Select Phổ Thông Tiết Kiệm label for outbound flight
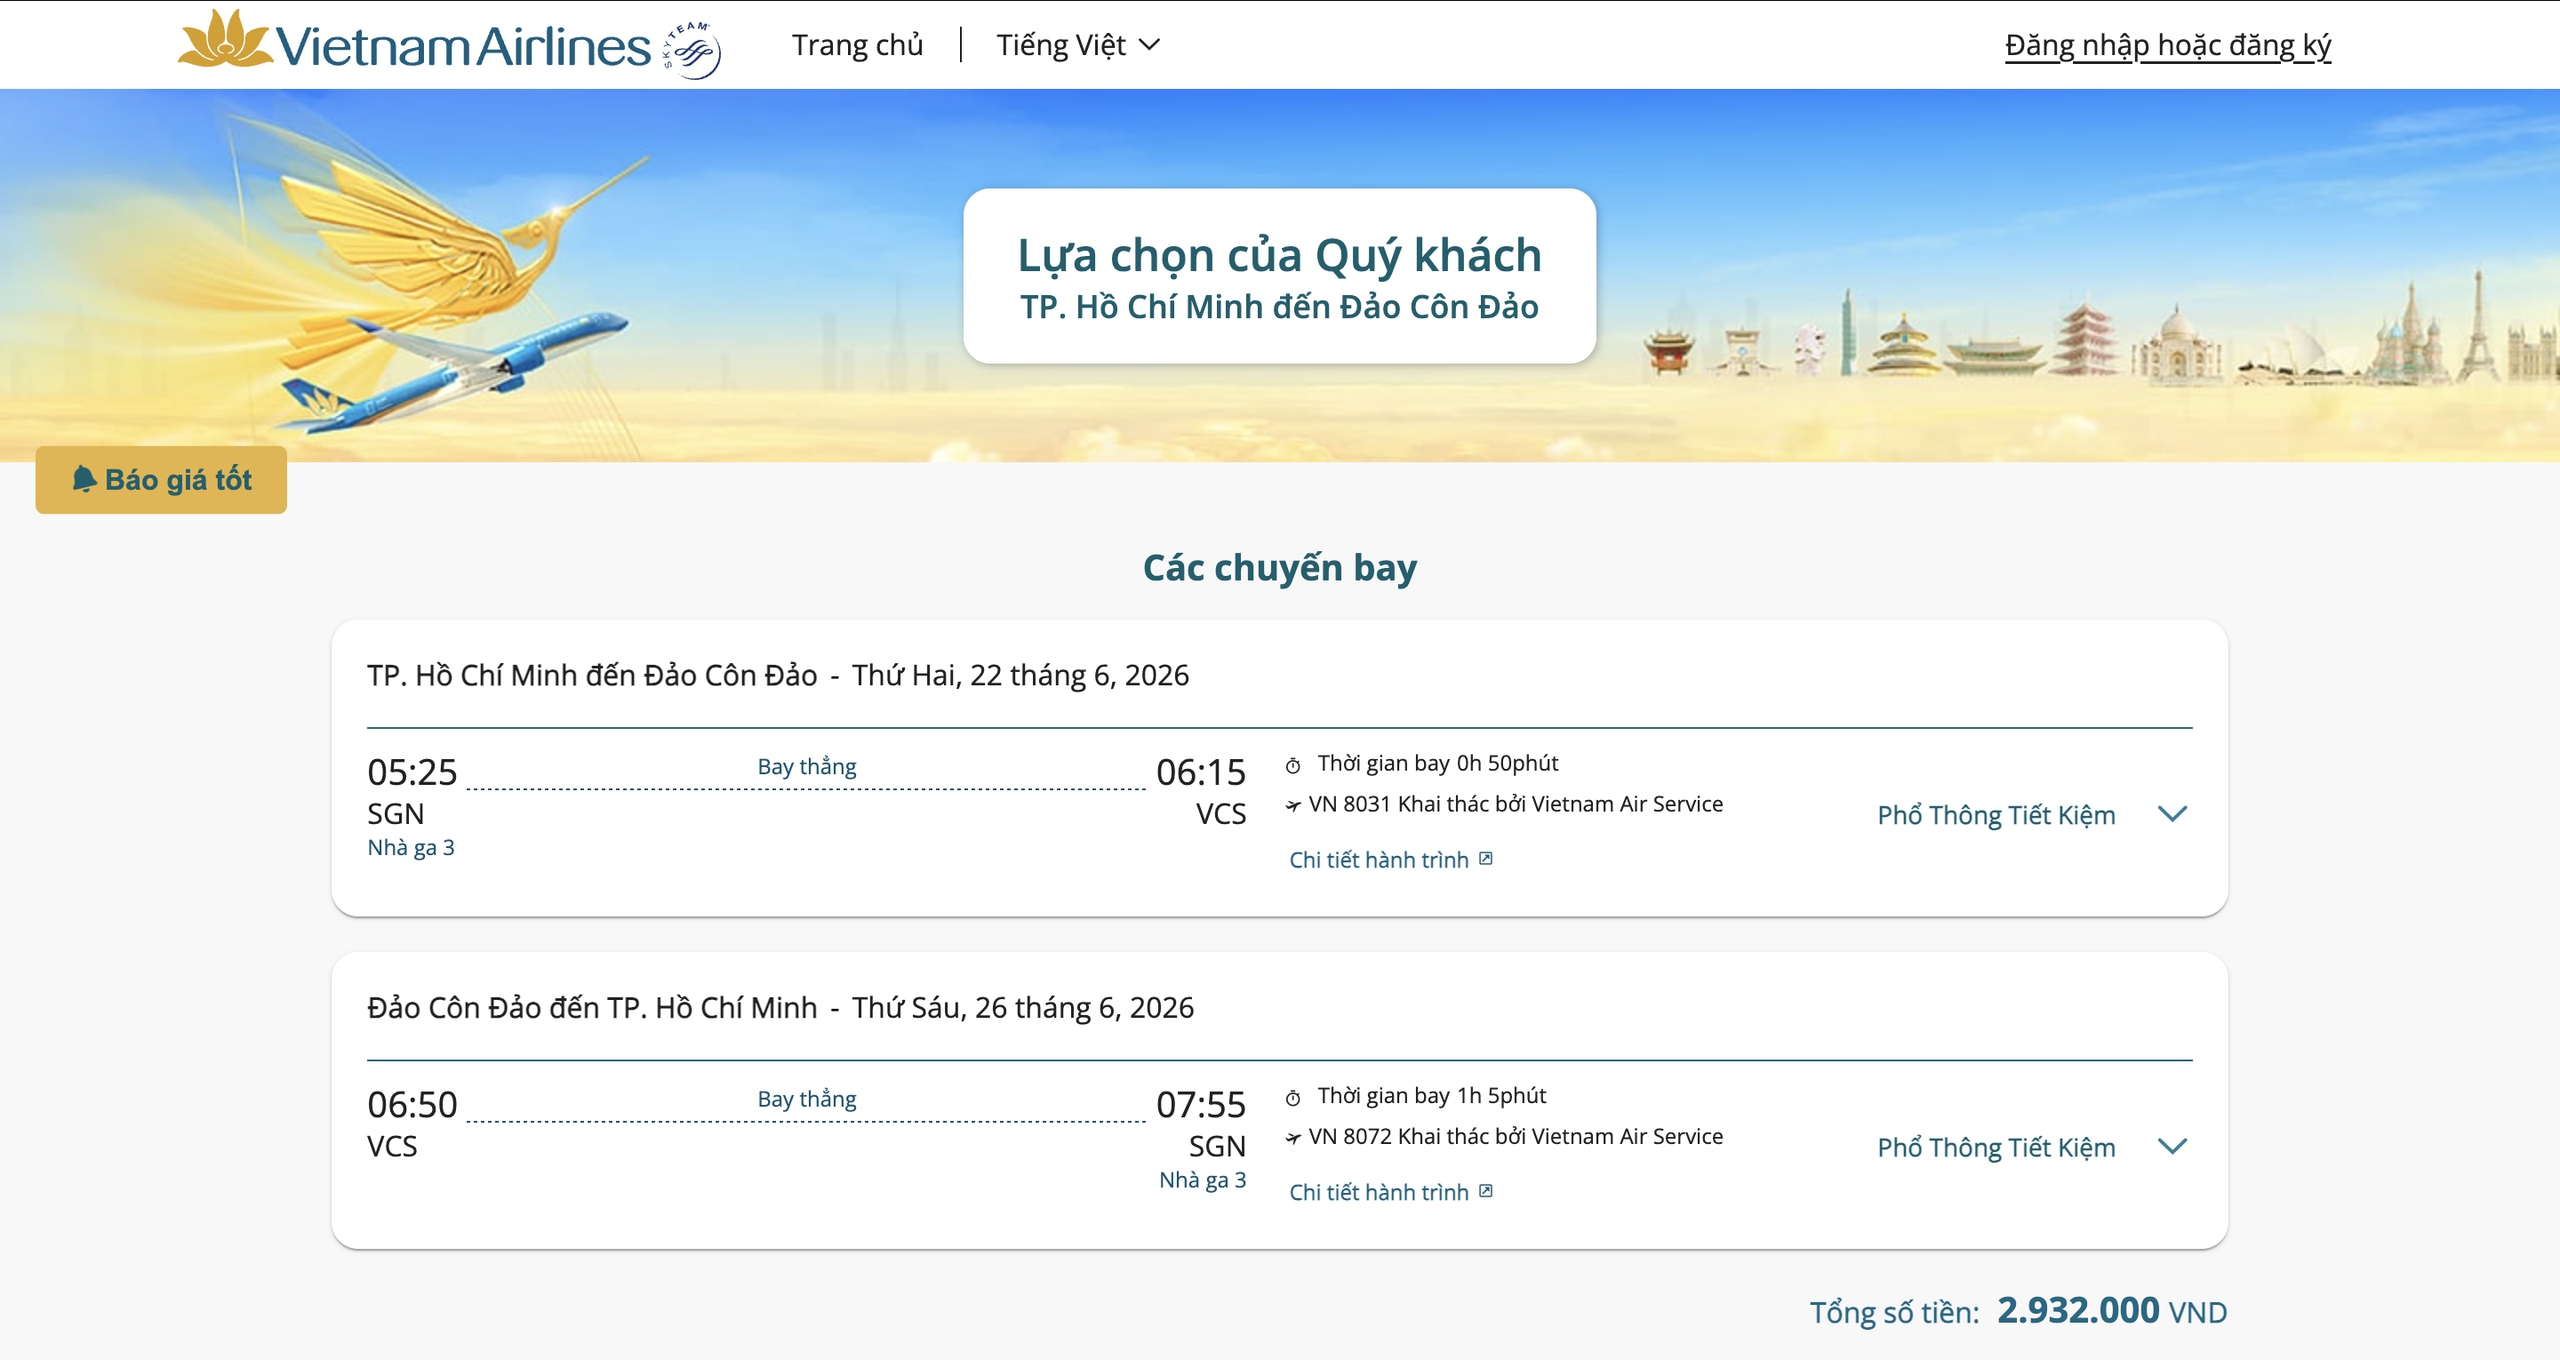The height and width of the screenshot is (1360, 2560). 1996,815
